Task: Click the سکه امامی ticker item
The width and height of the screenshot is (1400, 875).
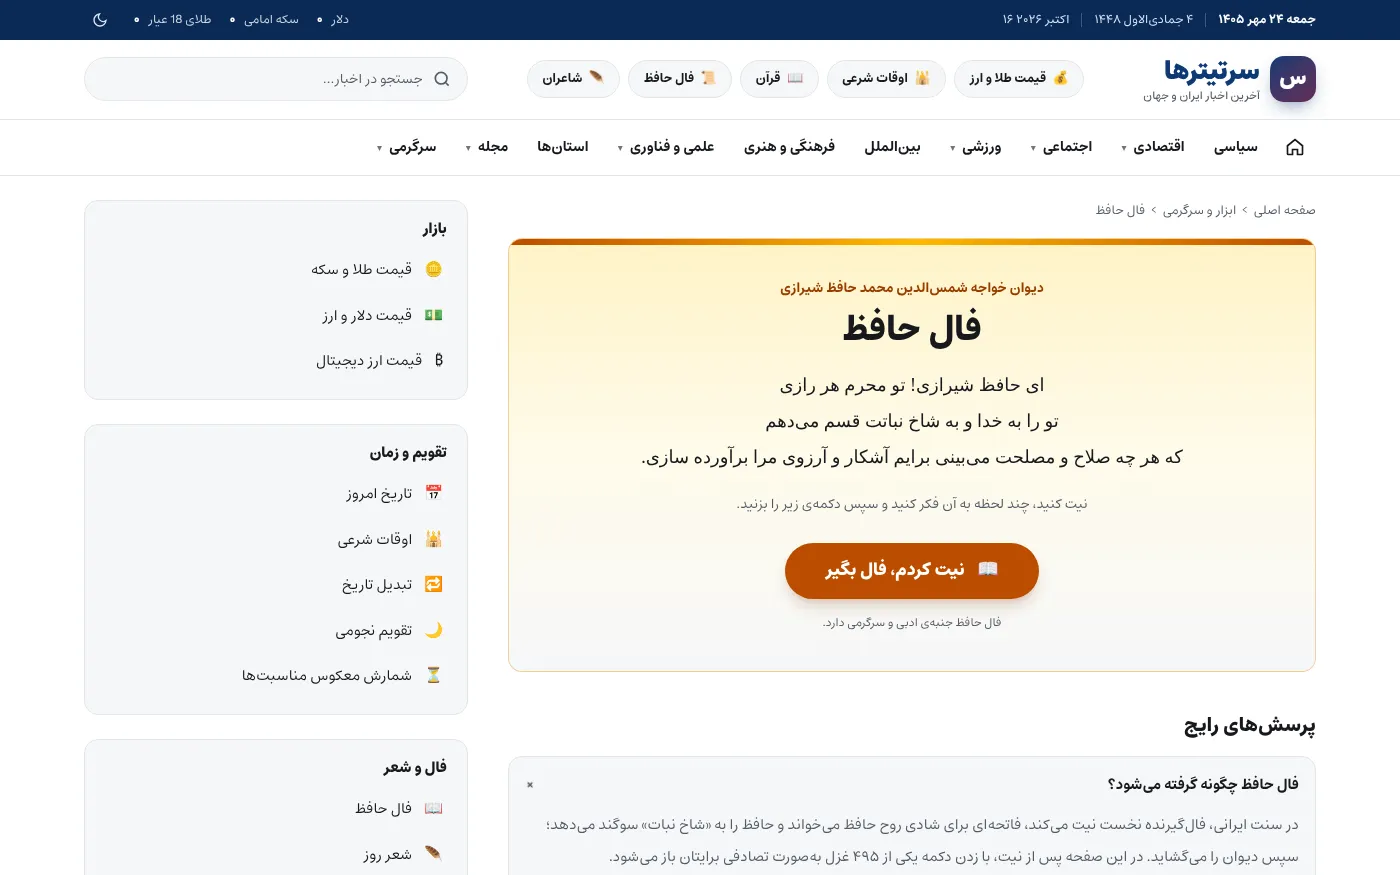Action: point(271,20)
